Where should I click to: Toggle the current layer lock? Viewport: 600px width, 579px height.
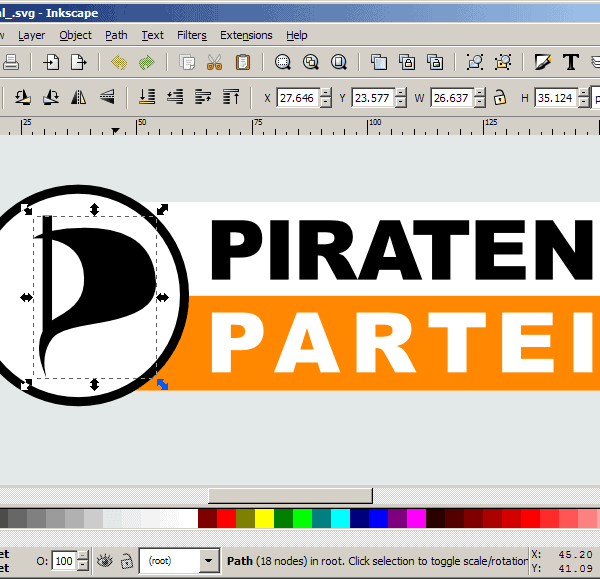click(127, 561)
